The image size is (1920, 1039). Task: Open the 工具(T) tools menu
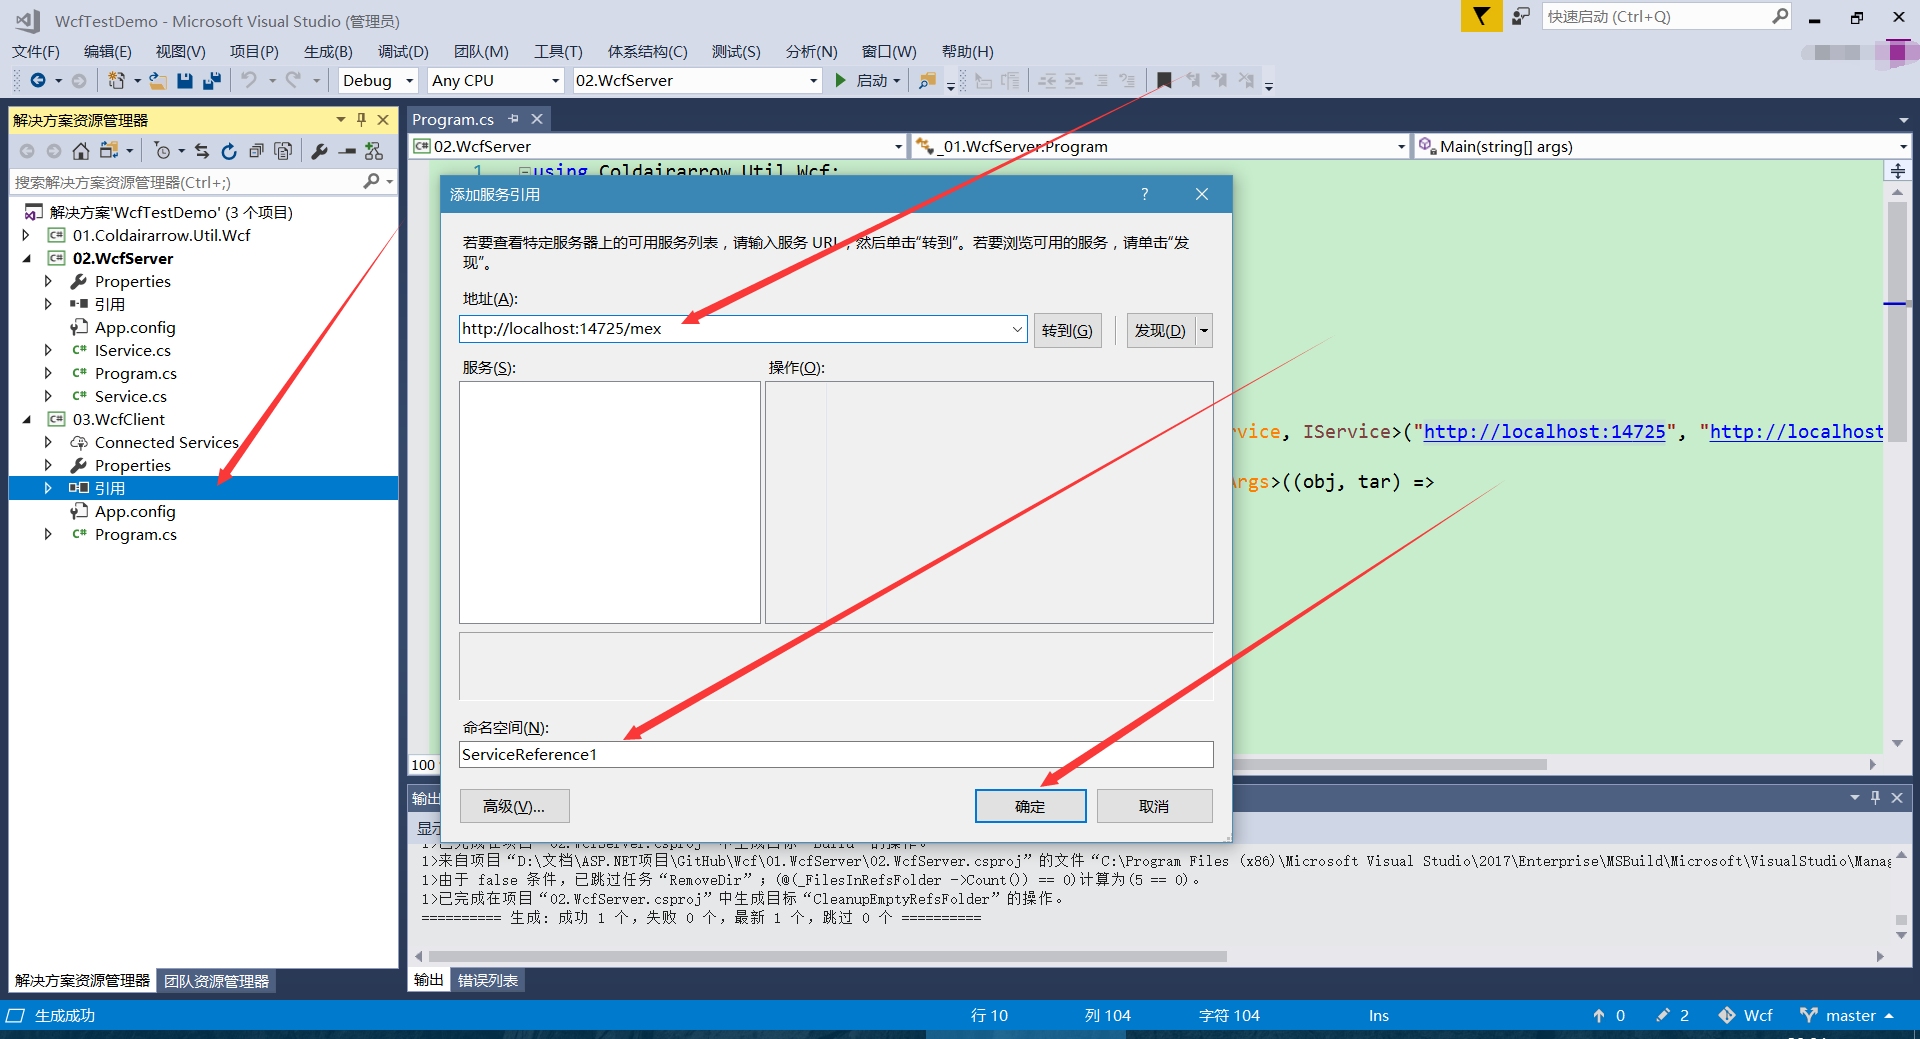tap(558, 51)
